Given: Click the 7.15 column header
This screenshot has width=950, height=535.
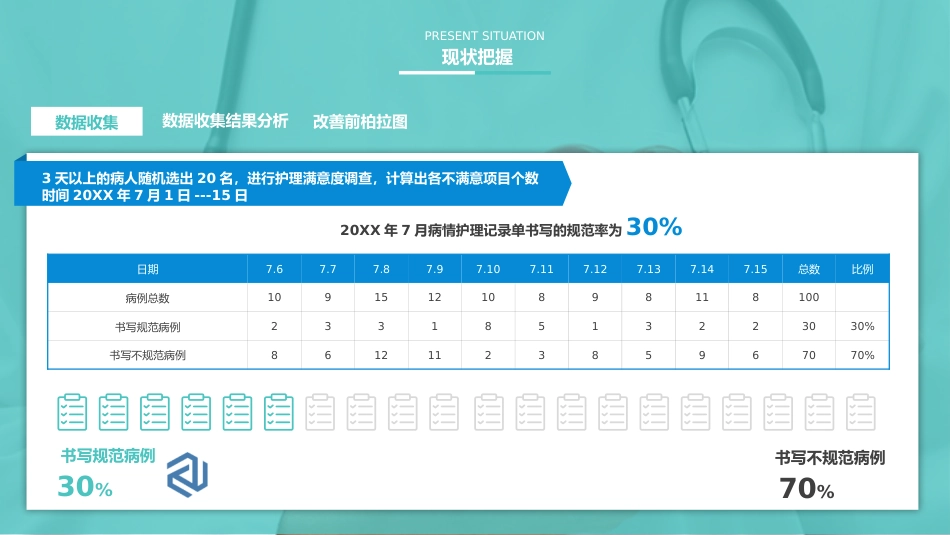Looking at the screenshot, I should pyautogui.click(x=756, y=269).
